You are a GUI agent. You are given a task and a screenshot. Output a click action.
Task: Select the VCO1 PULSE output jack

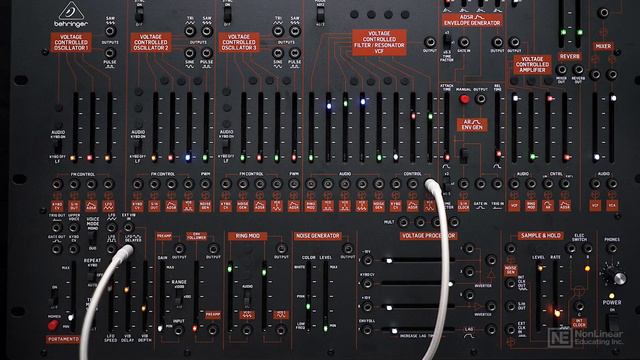point(110,53)
